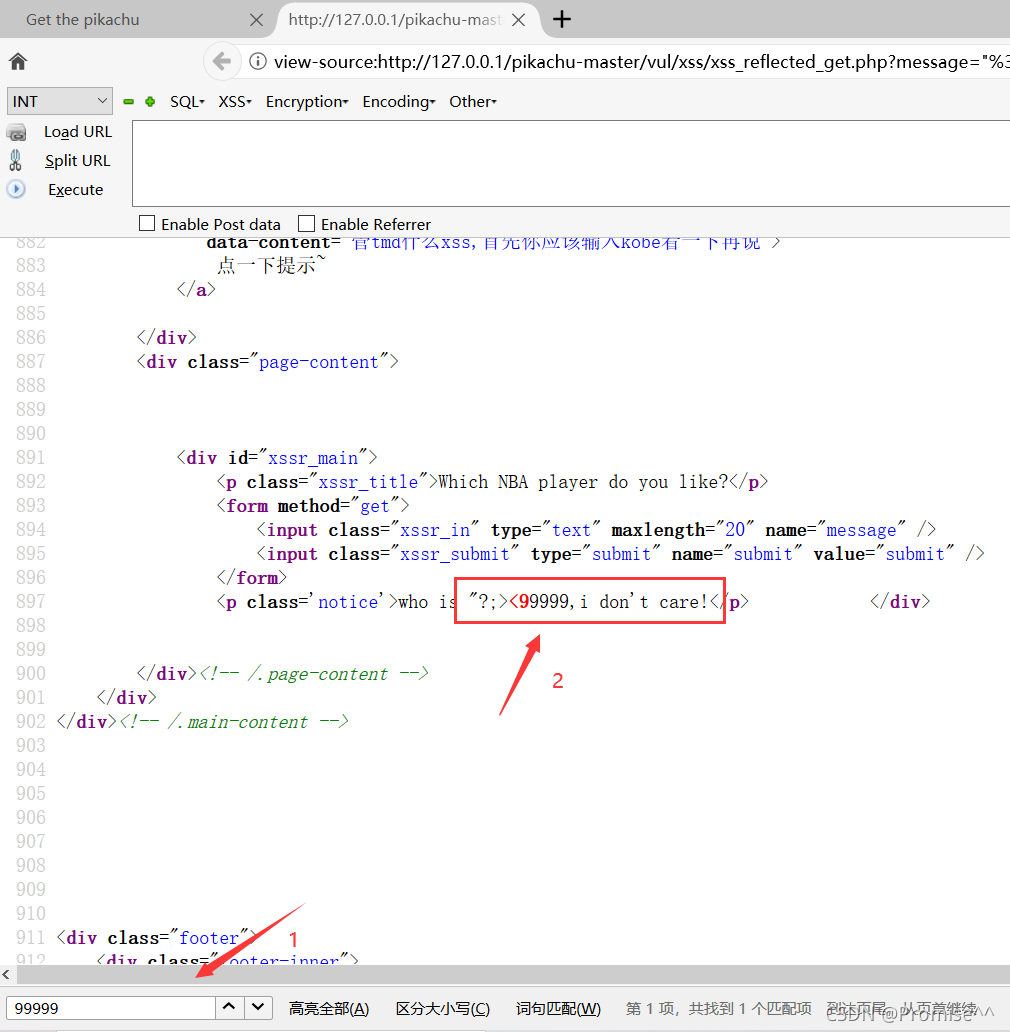
Task: Toggle 区分大小写(C) match case
Action: pyautogui.click(x=443, y=1008)
